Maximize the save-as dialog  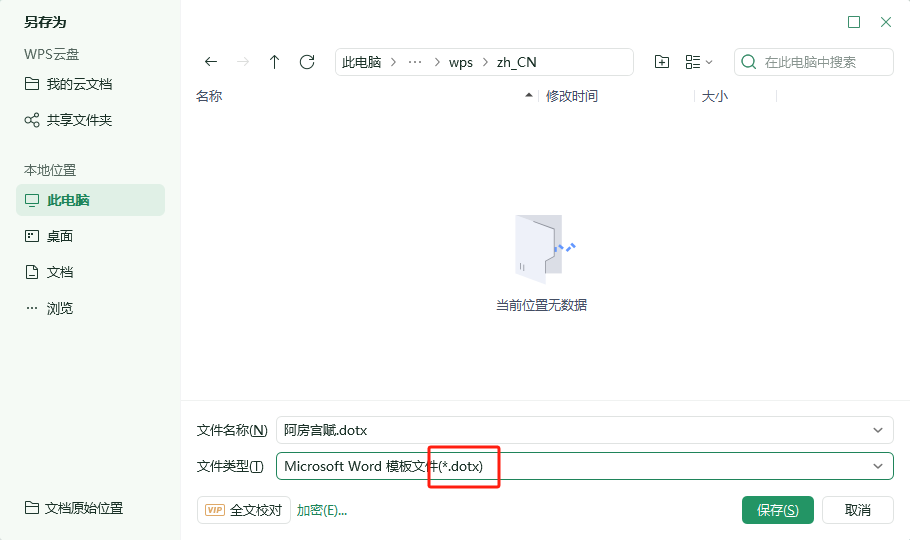[x=854, y=22]
